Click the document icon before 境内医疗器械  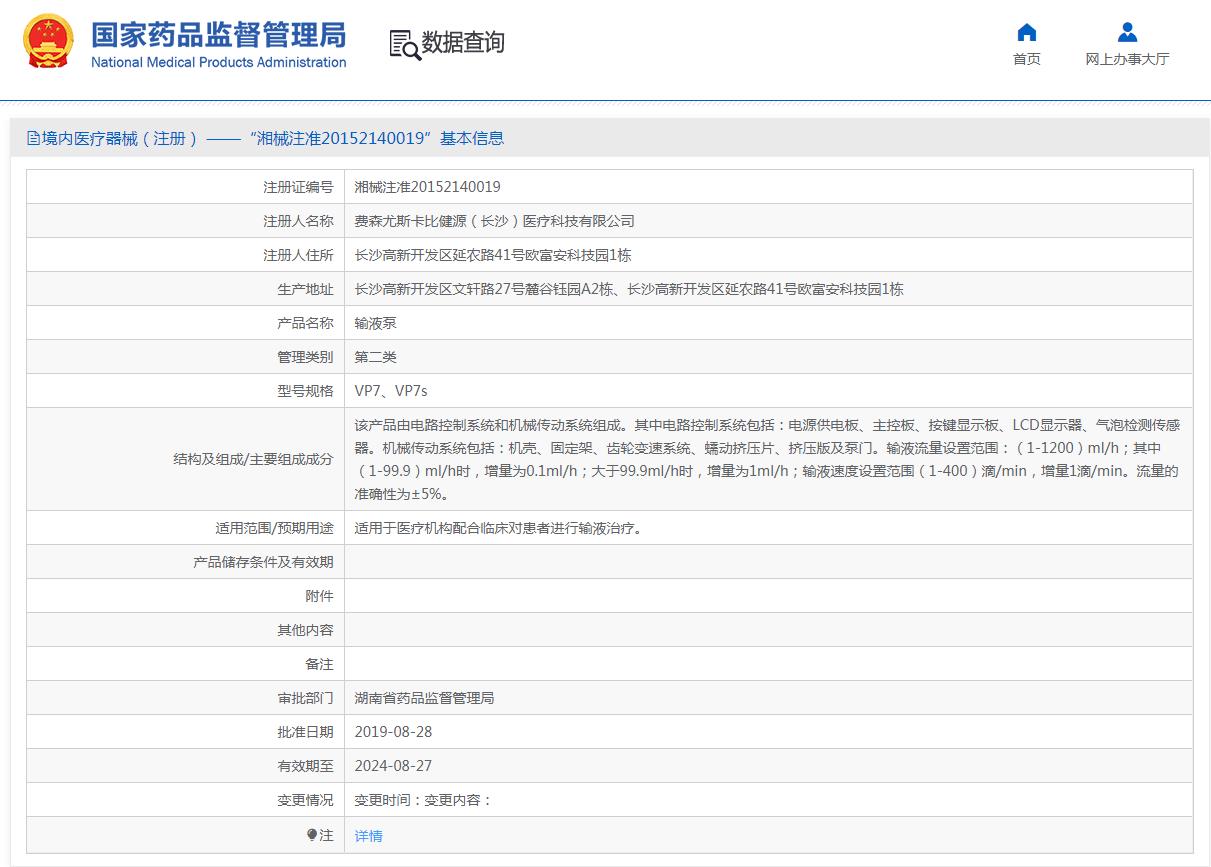tap(33, 138)
